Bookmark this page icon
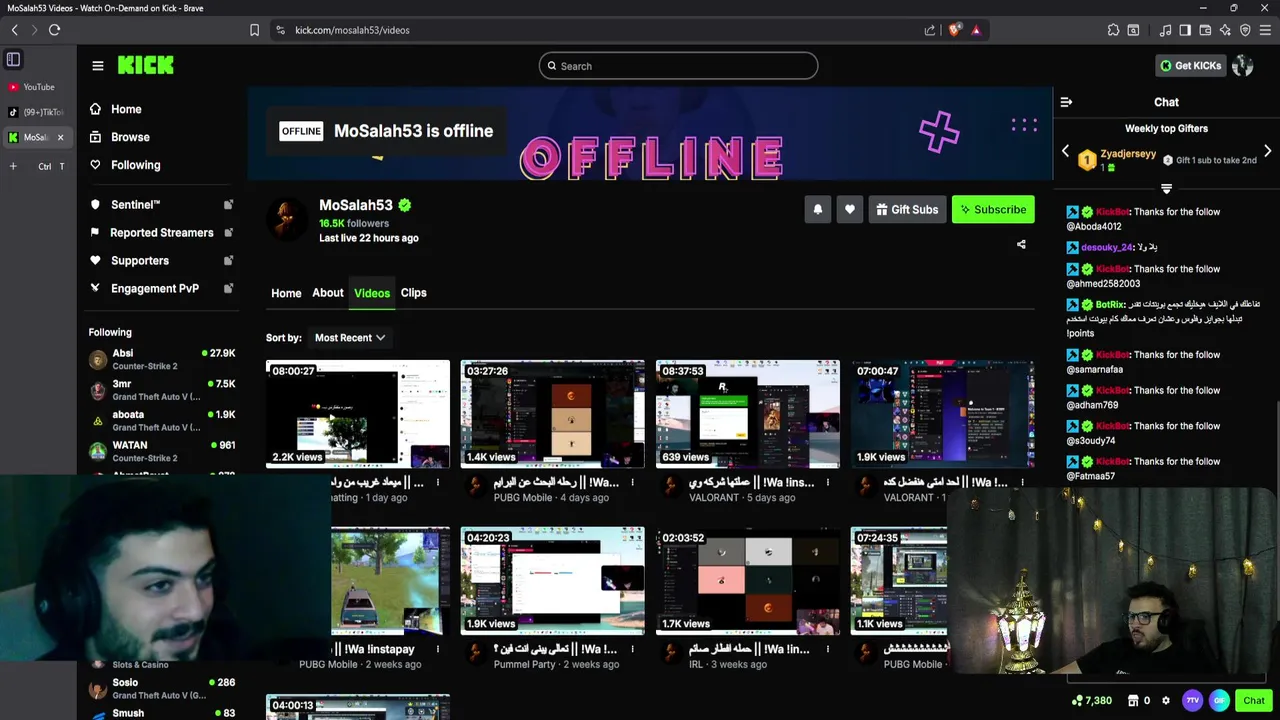 [x=254, y=30]
